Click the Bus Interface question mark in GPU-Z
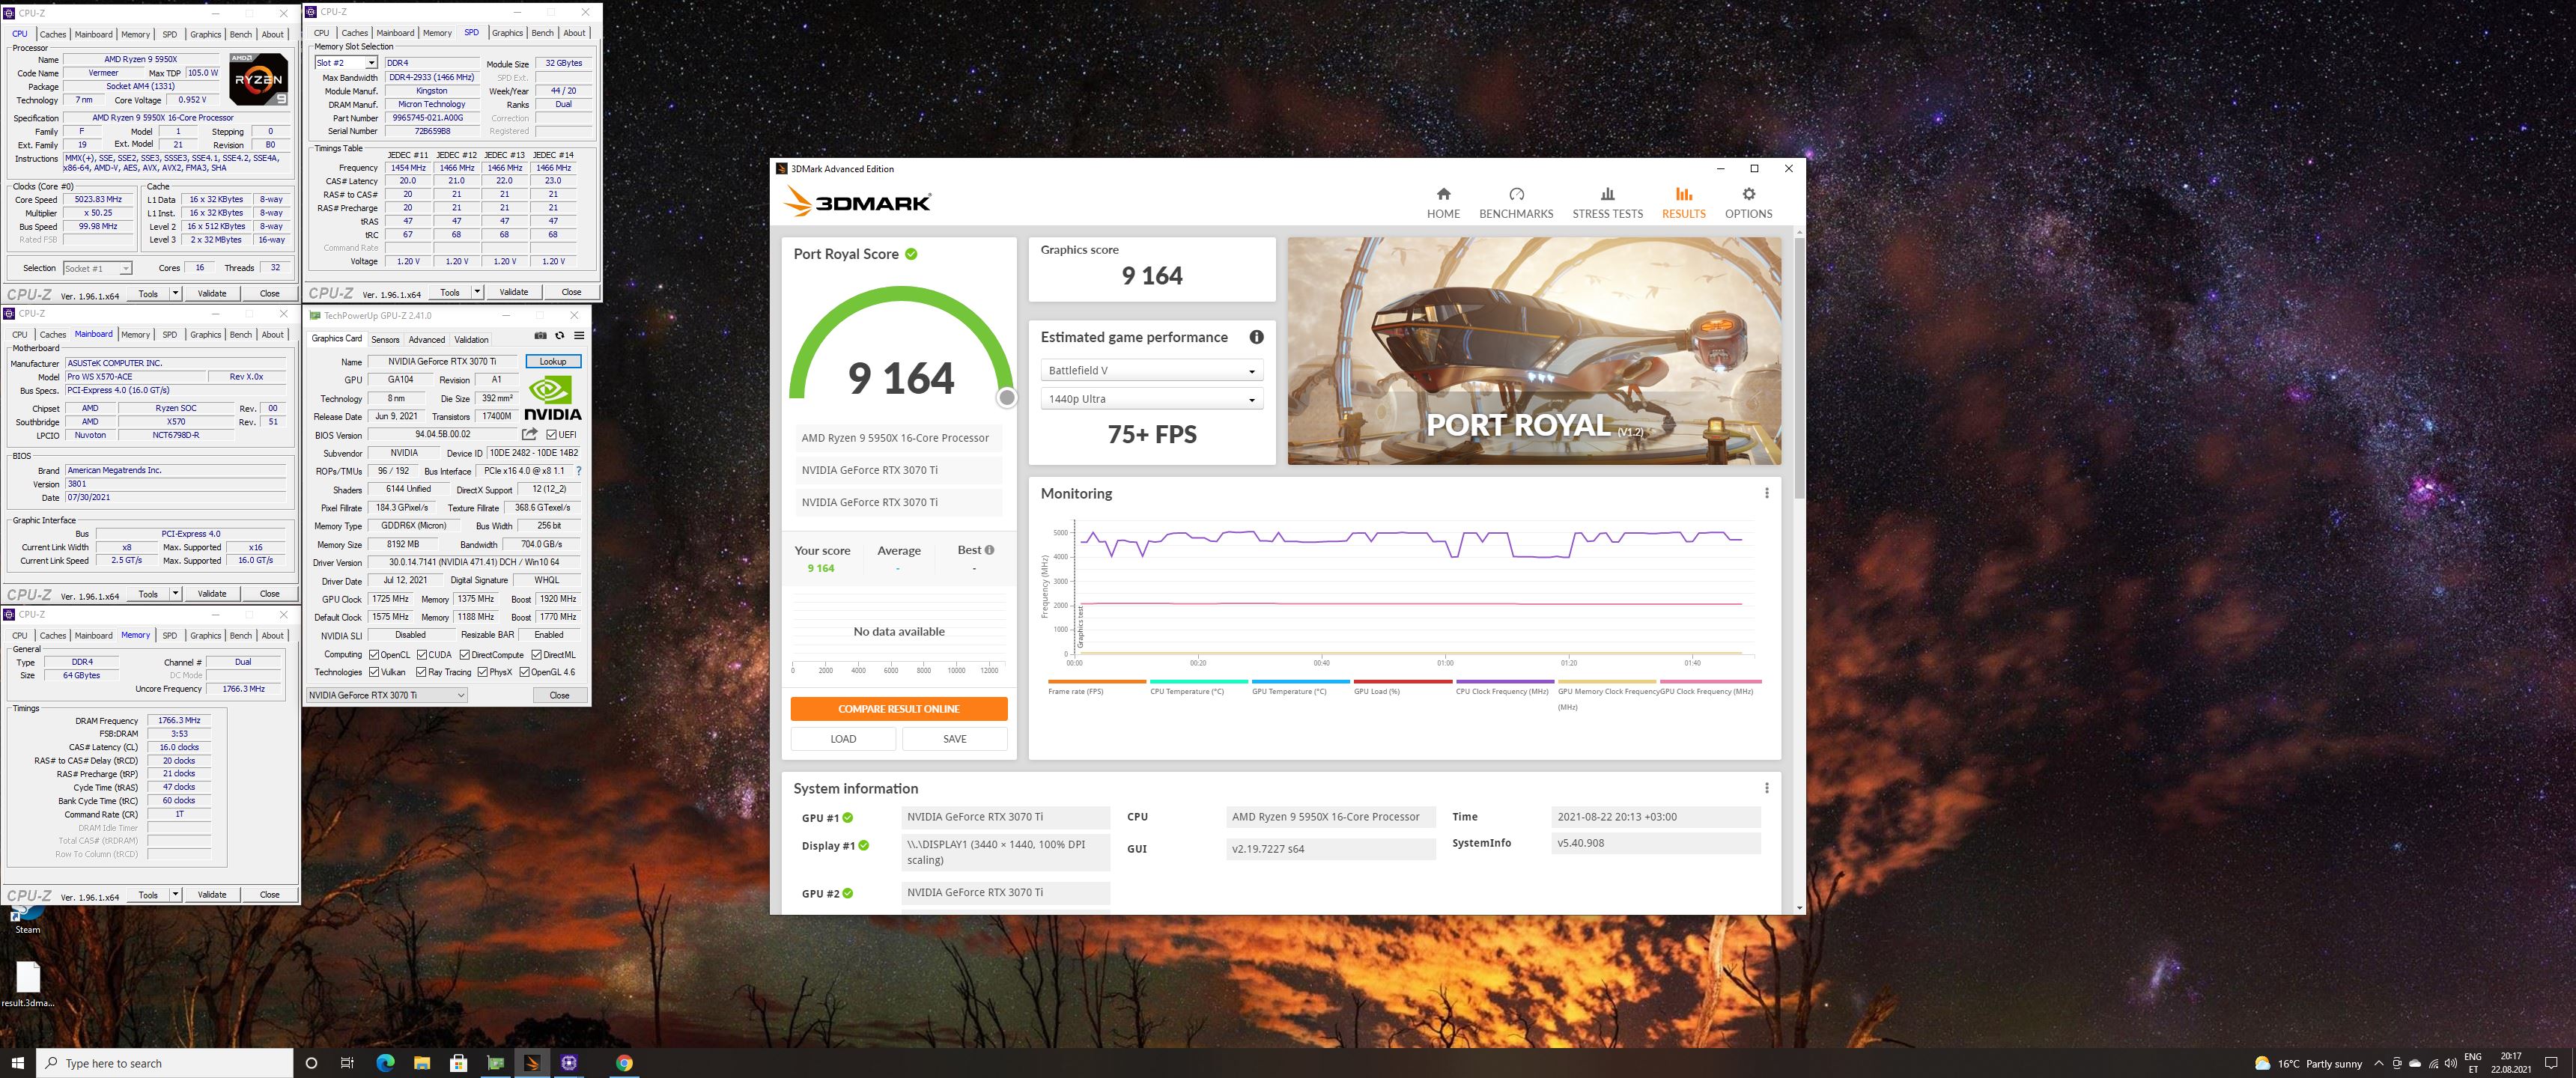Image resolution: width=2576 pixels, height=1078 pixels. point(578,471)
